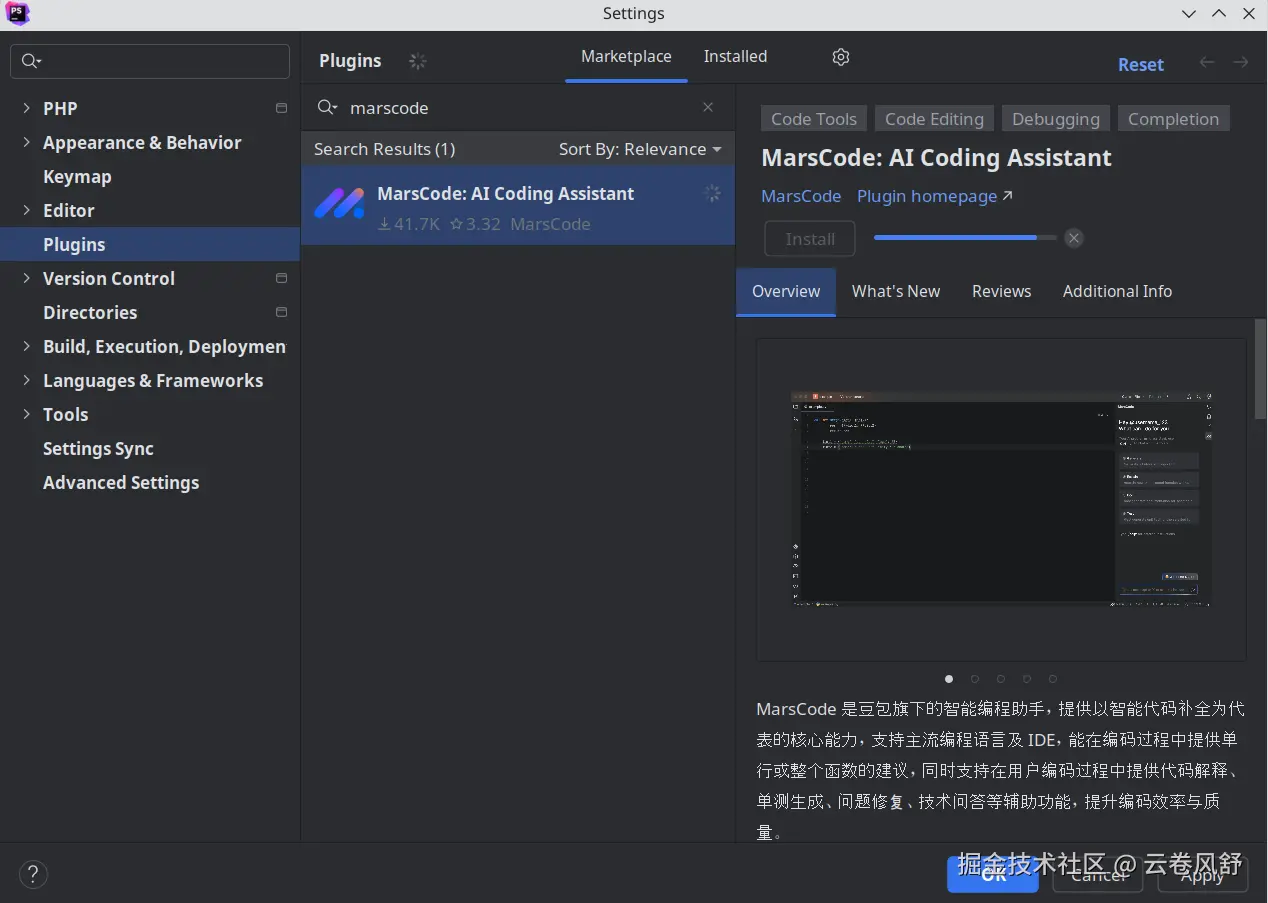Expand the Version Control node

(x=26, y=278)
